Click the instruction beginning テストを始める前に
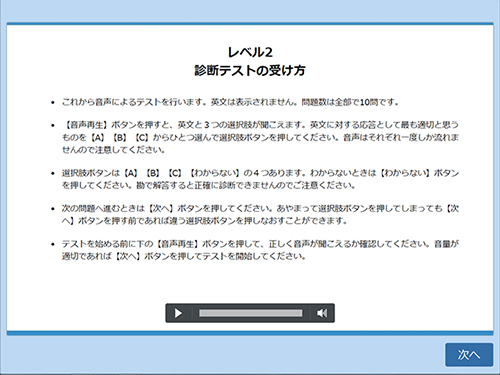 point(260,250)
